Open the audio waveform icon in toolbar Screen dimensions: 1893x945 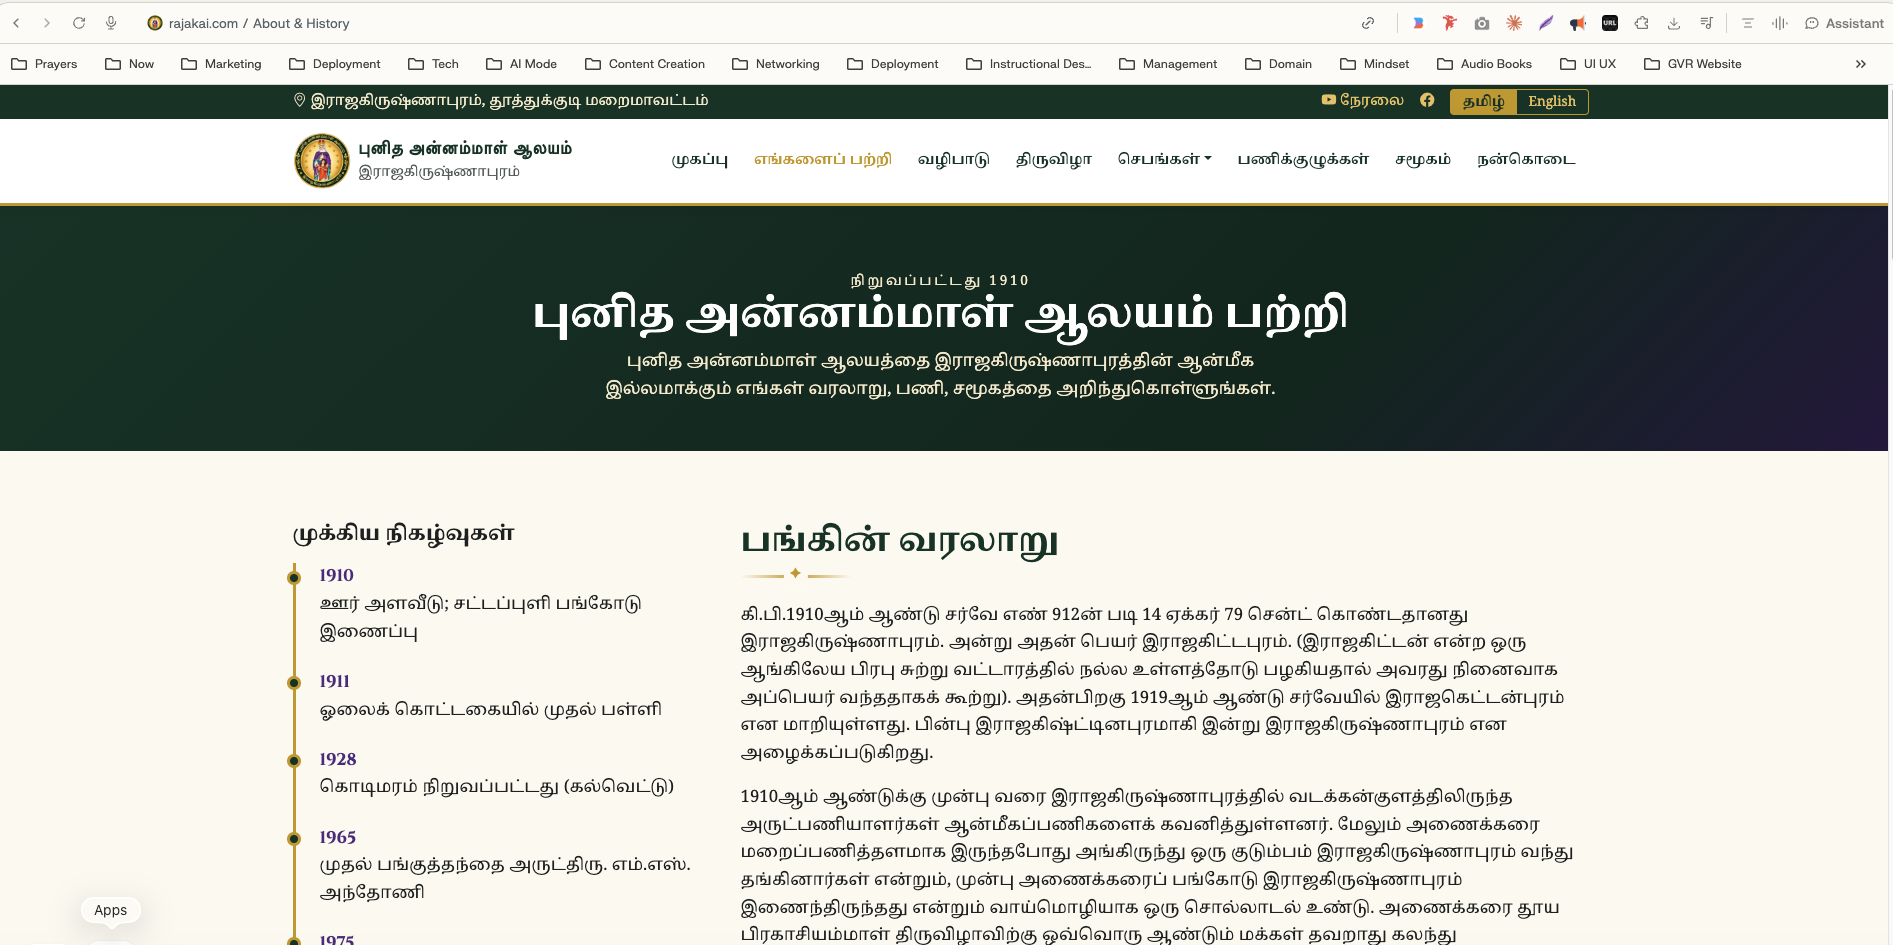(1780, 23)
